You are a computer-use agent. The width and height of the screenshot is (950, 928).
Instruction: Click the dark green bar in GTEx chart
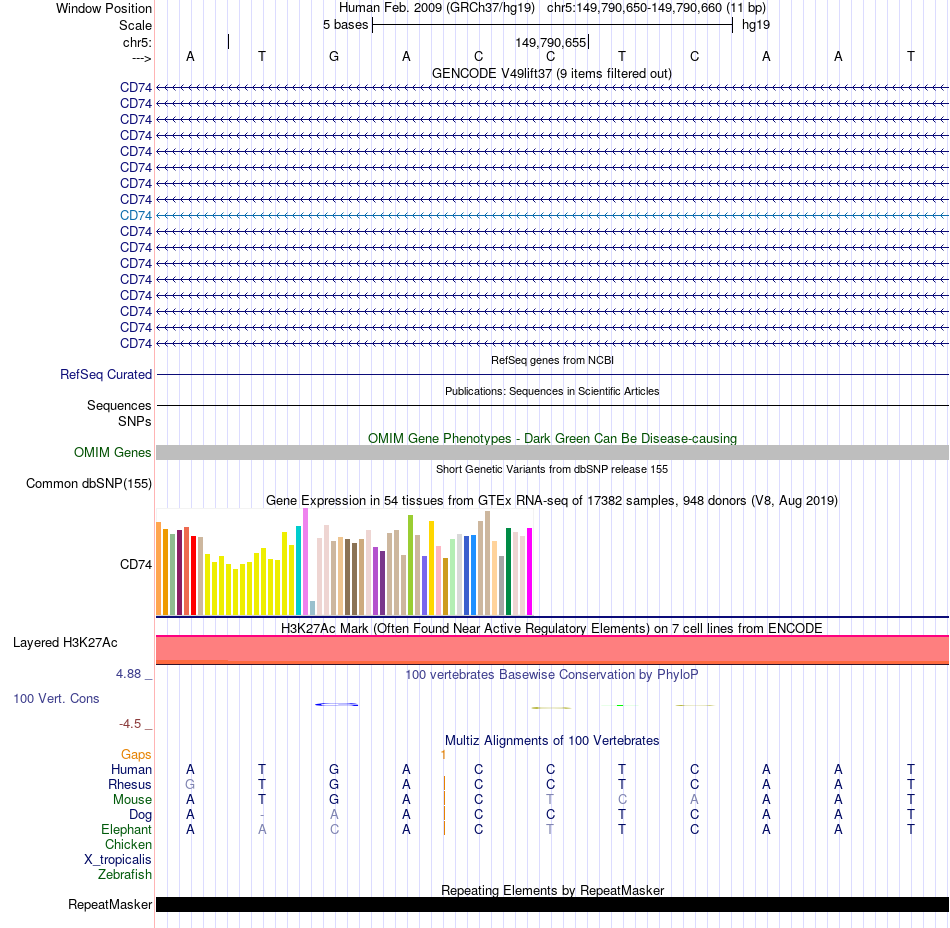508,572
